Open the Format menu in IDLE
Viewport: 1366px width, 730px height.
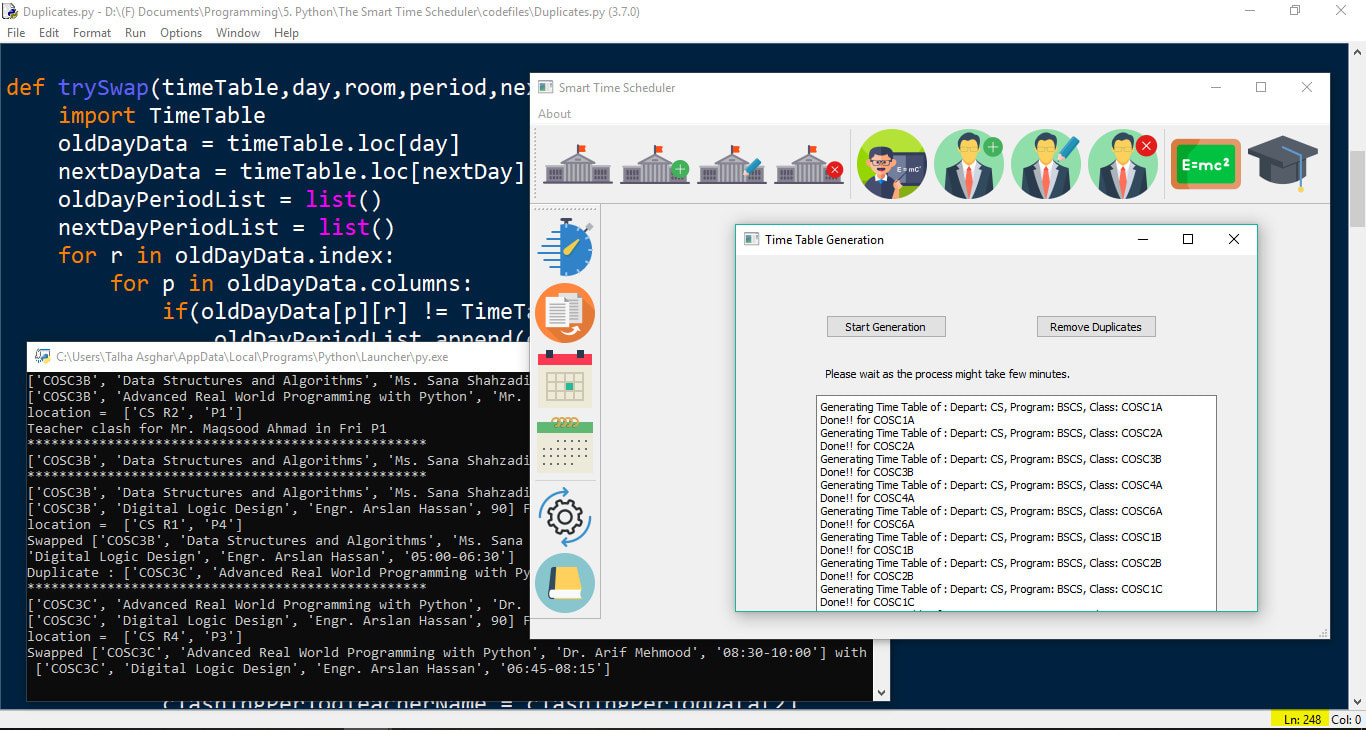click(92, 33)
